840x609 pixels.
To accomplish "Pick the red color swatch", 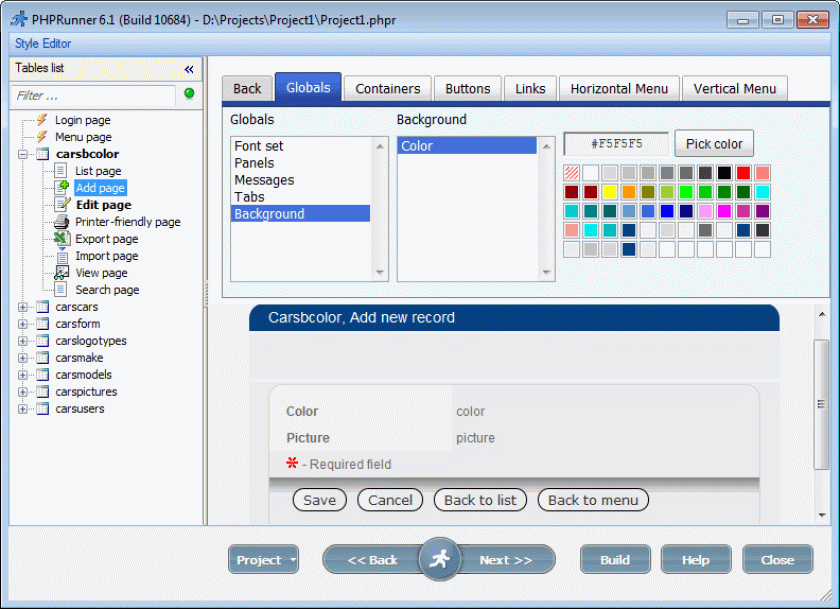I will pyautogui.click(x=743, y=172).
